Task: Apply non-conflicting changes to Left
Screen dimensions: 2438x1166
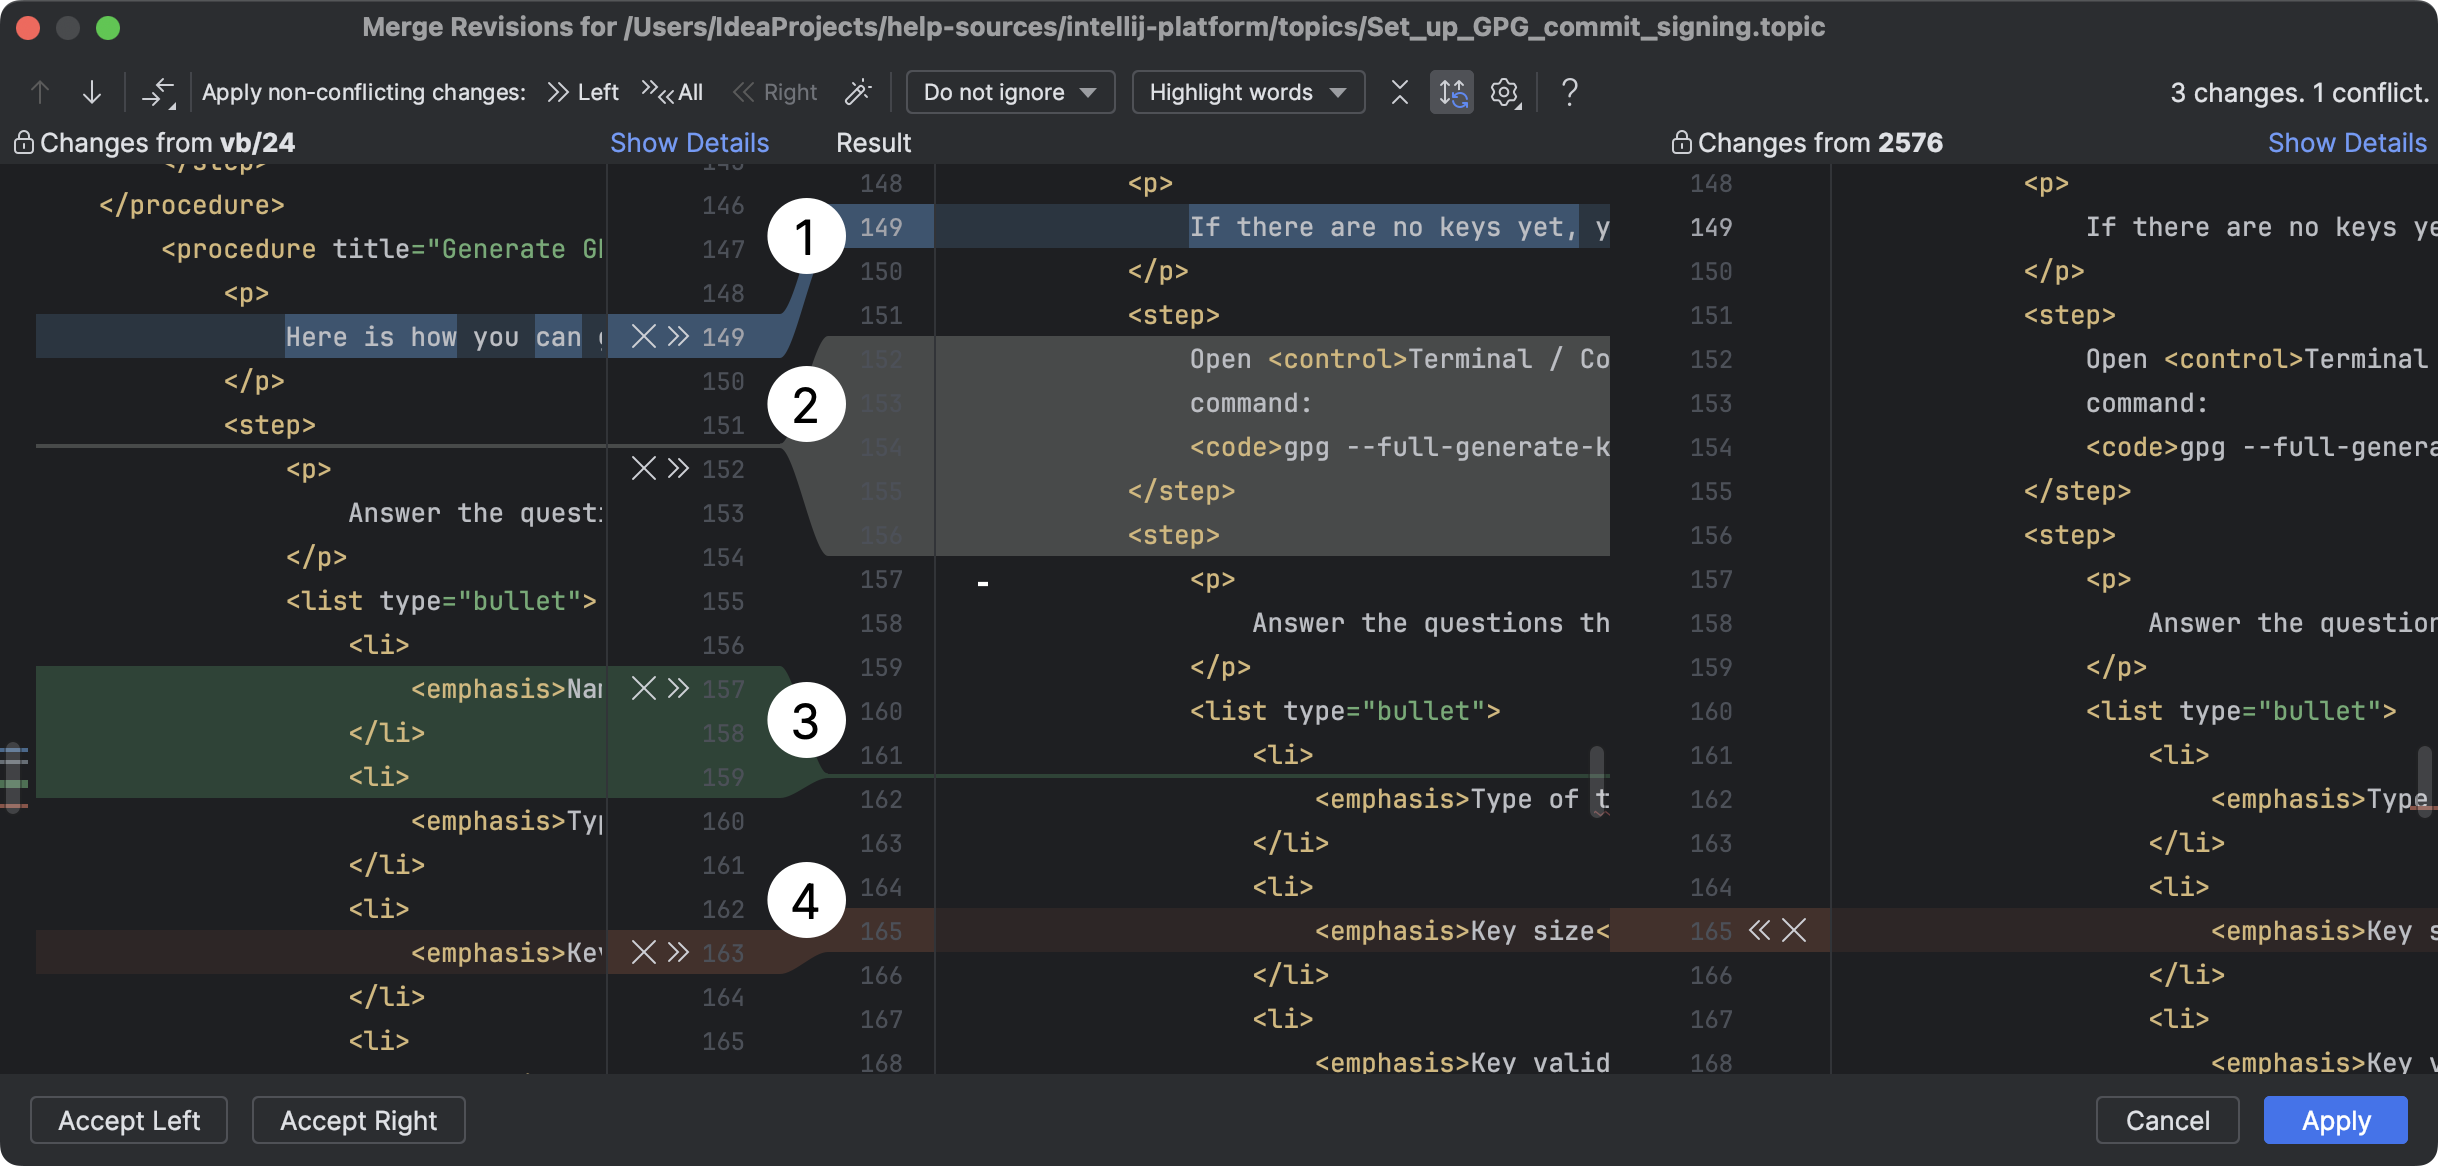Action: [585, 92]
